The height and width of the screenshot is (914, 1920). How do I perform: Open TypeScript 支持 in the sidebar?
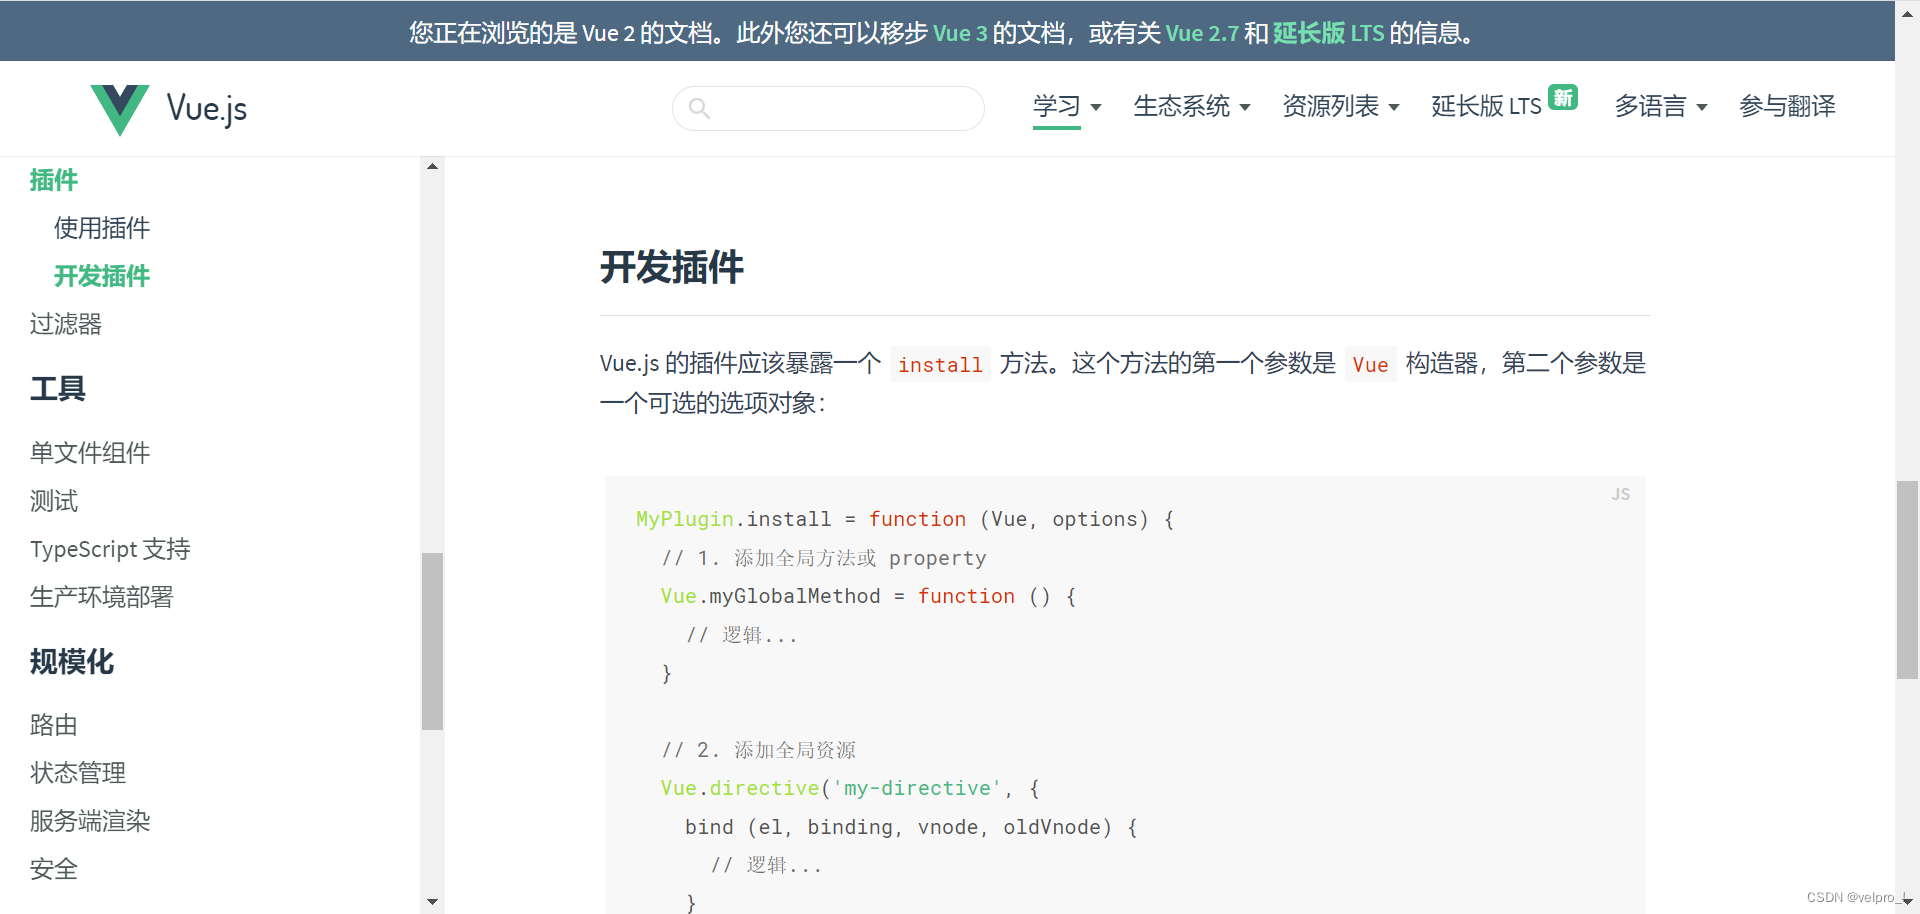click(x=110, y=549)
